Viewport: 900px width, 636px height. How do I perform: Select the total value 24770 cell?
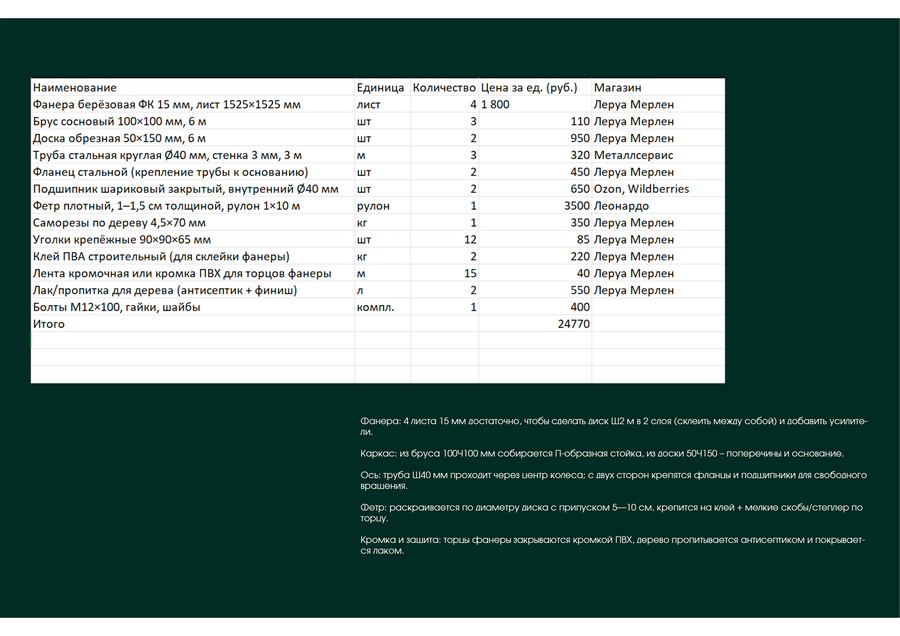coord(535,324)
